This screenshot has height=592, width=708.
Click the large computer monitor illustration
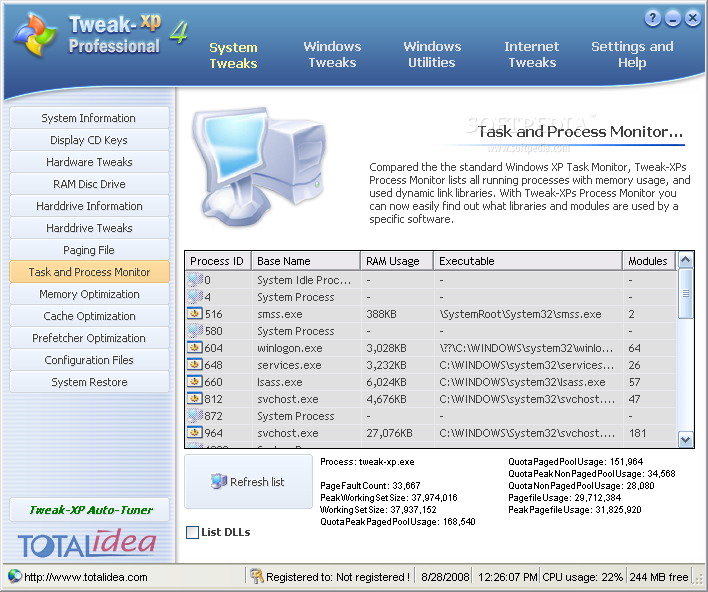[x=258, y=165]
